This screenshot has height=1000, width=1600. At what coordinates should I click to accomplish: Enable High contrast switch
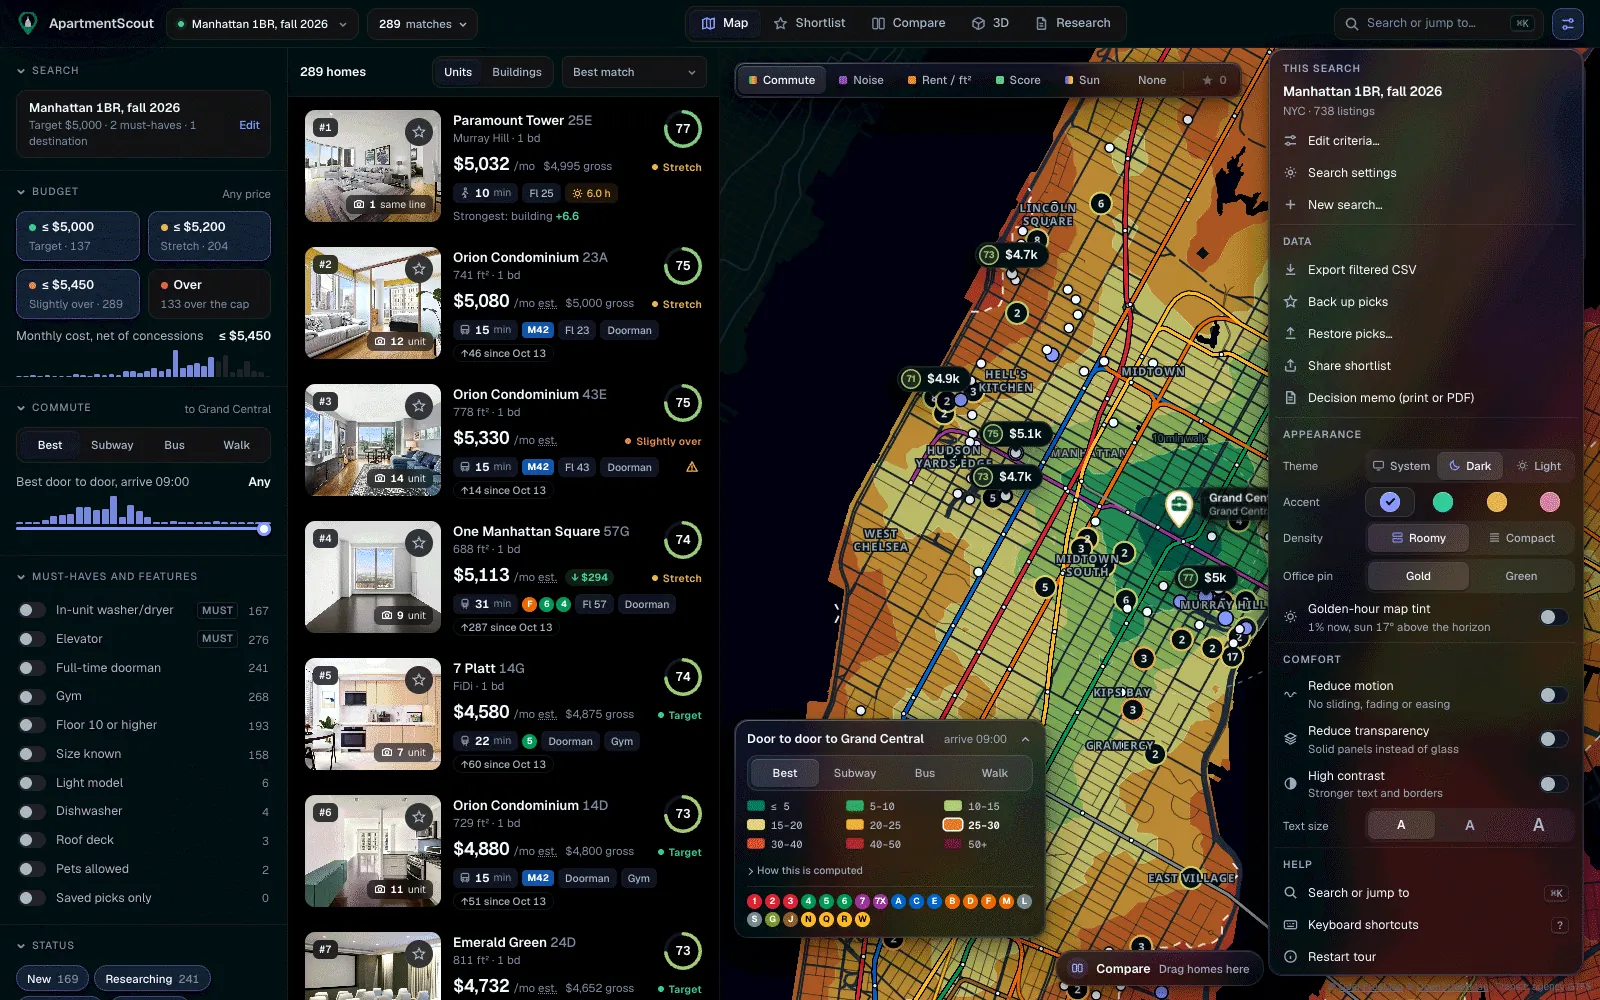click(x=1553, y=784)
